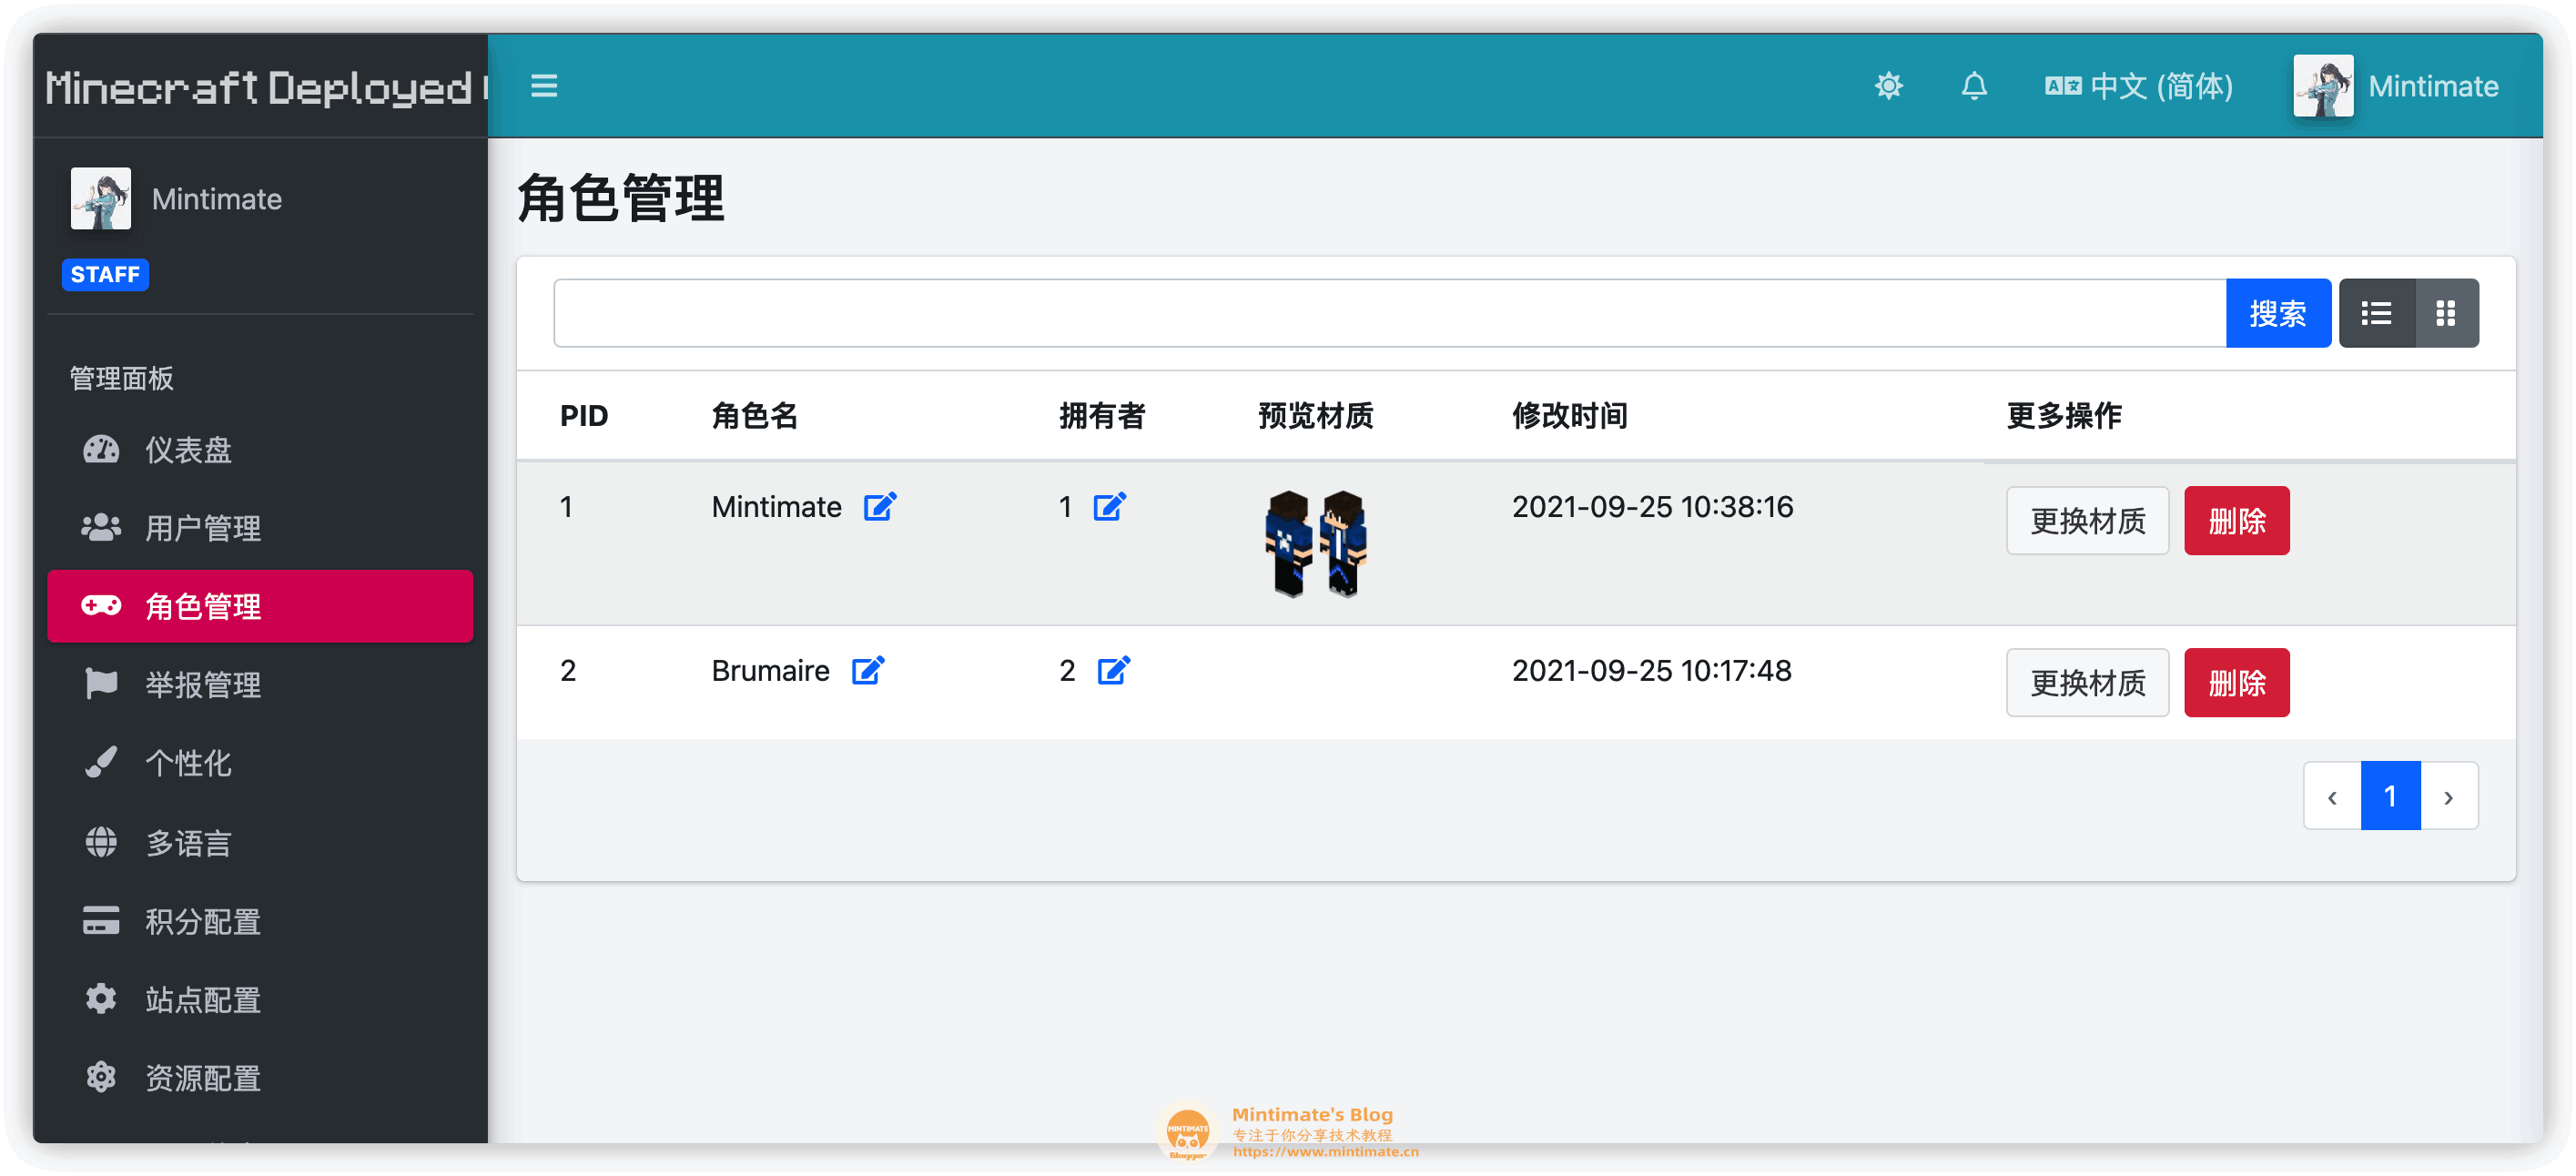The image size is (2576, 1176).
Task: Switch to list view
Action: coord(2376,313)
